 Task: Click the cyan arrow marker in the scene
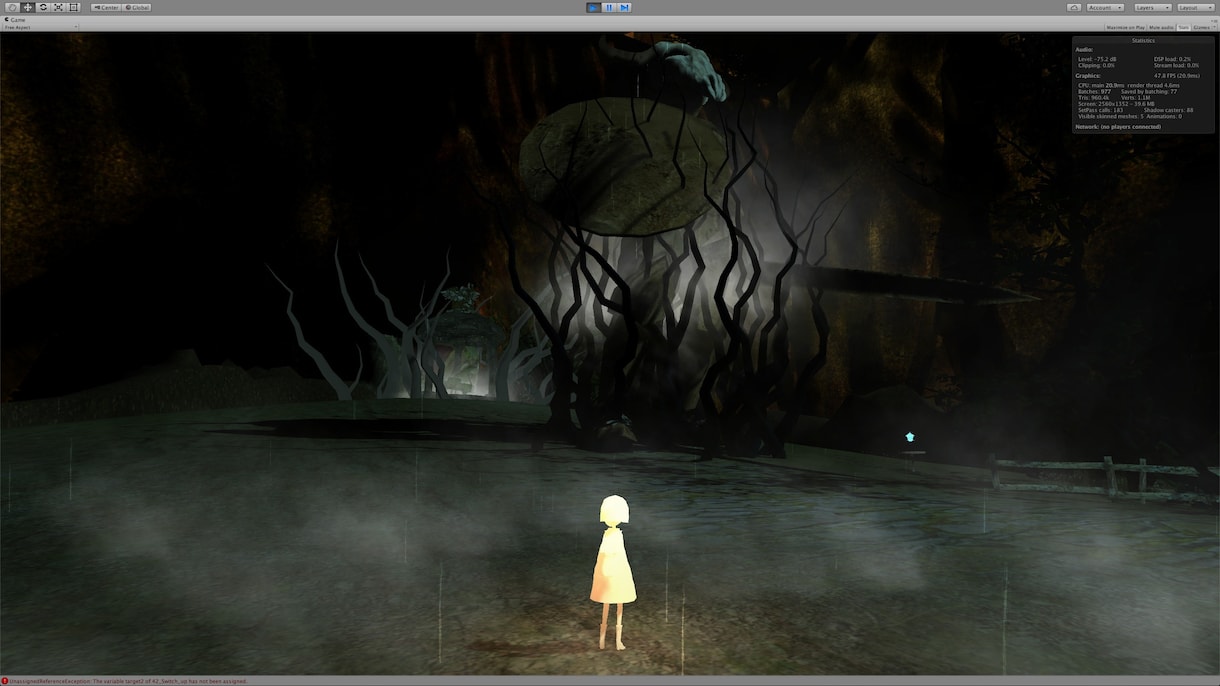910,437
